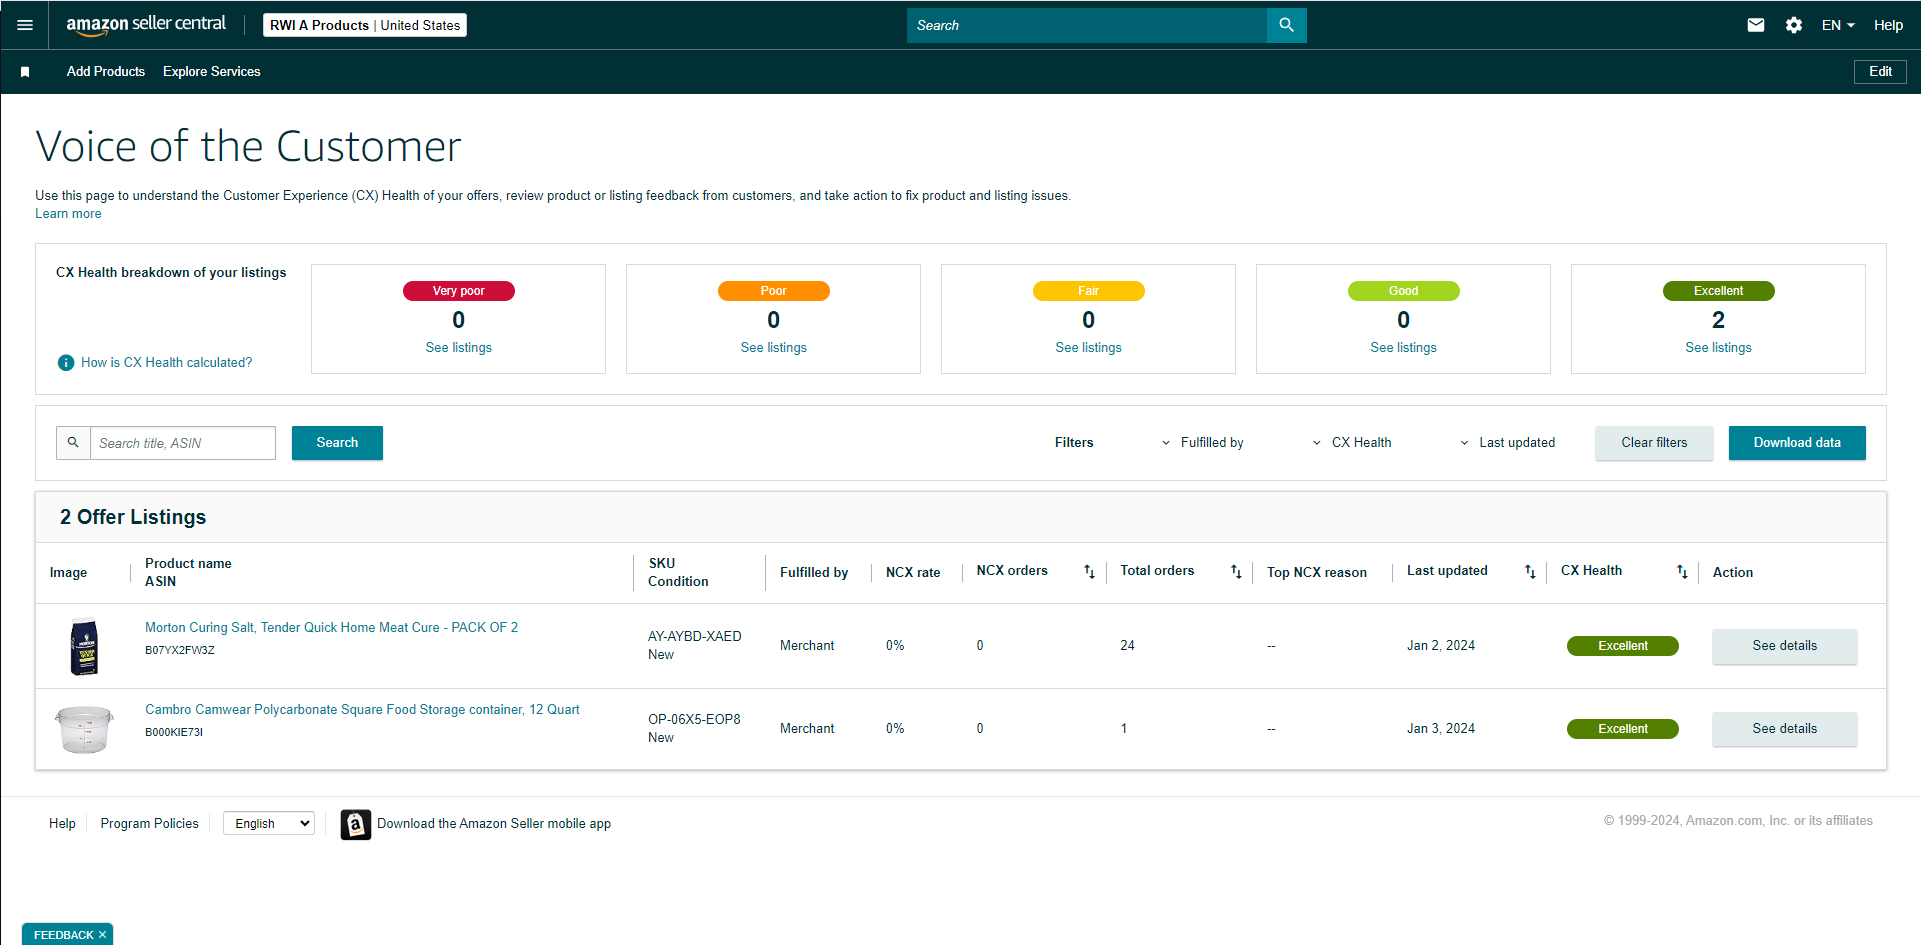Viewport: 1921px width, 945px height.
Task: Open the RWI A Products account switcher
Action: coord(365,25)
